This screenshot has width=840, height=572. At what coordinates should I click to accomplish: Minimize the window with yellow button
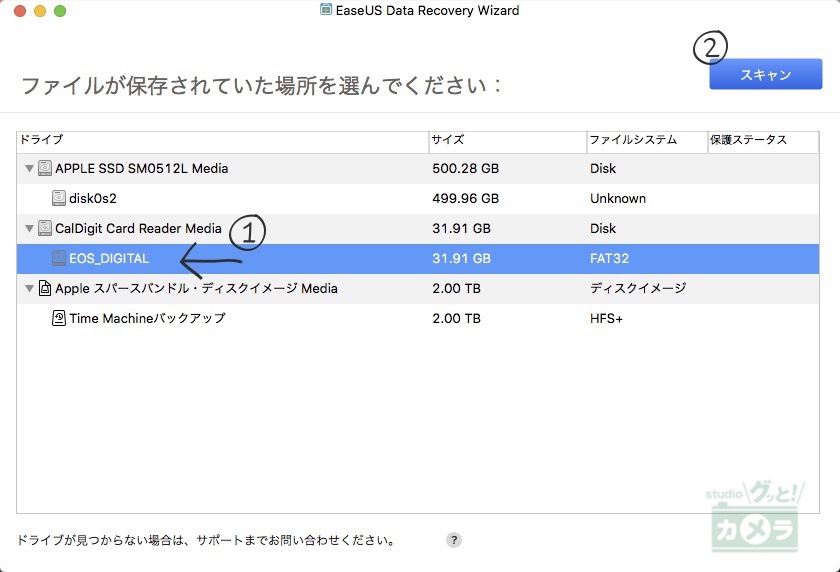tap(40, 11)
